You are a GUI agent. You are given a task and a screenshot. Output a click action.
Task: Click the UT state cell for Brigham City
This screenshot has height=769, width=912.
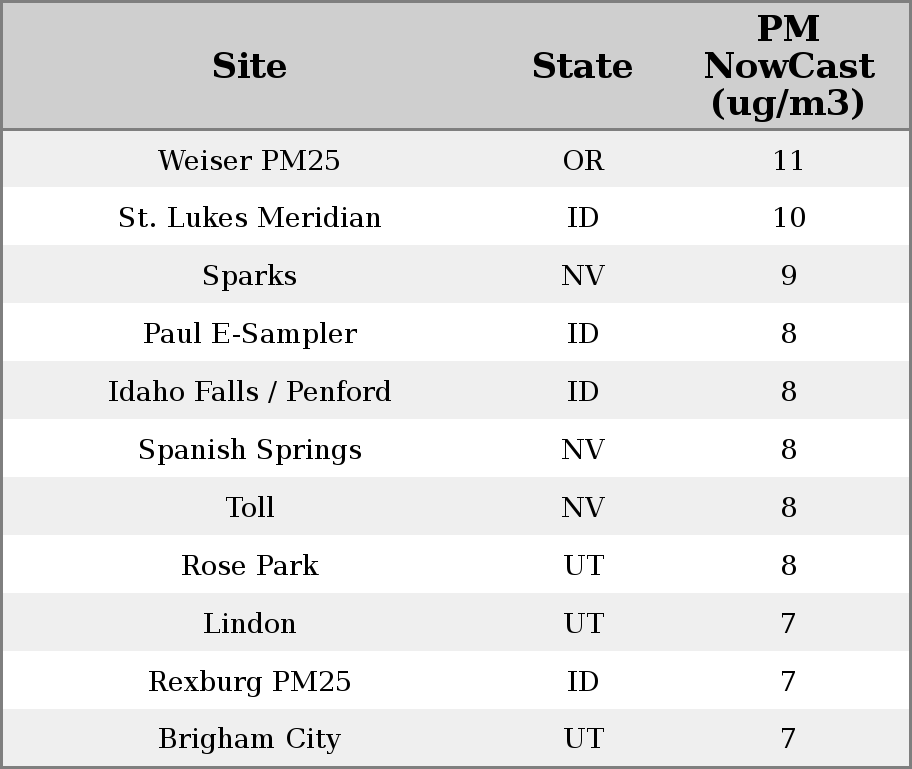tap(583, 739)
